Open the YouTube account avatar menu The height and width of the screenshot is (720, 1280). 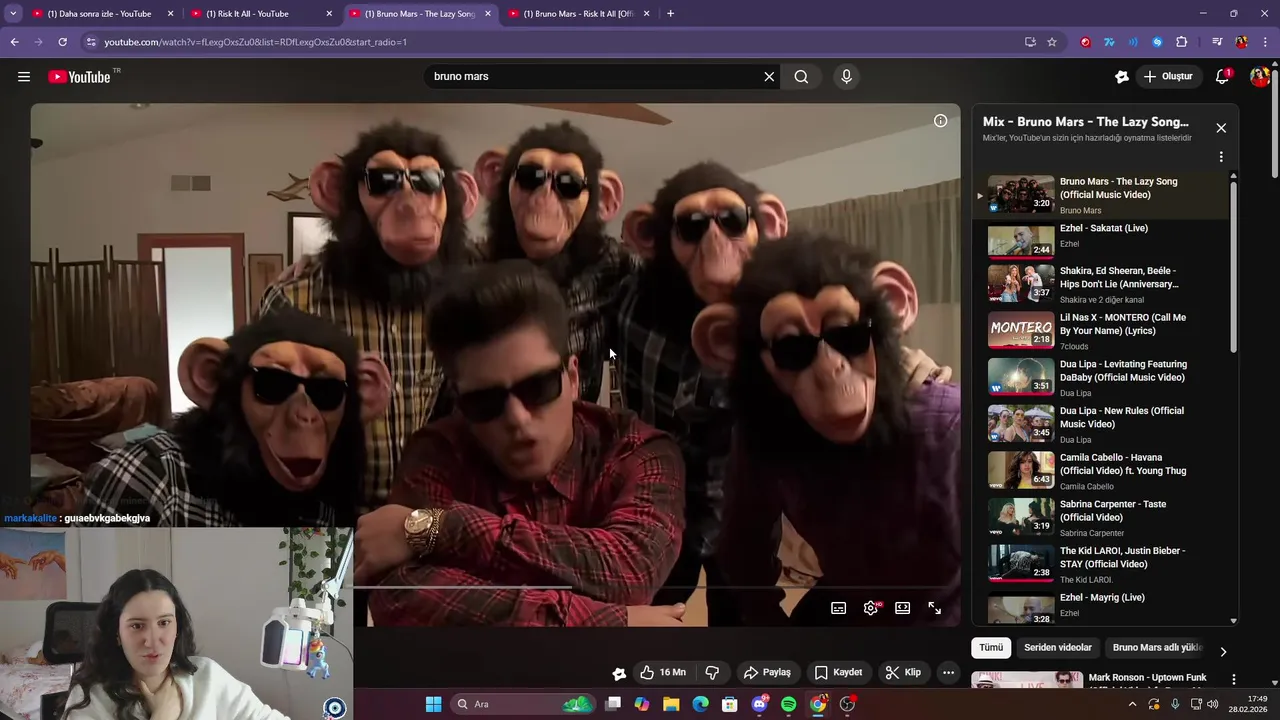[x=1259, y=77]
